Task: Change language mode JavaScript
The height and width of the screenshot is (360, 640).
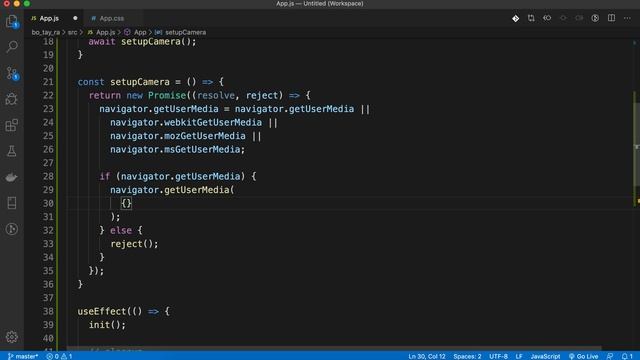Action: pos(545,356)
